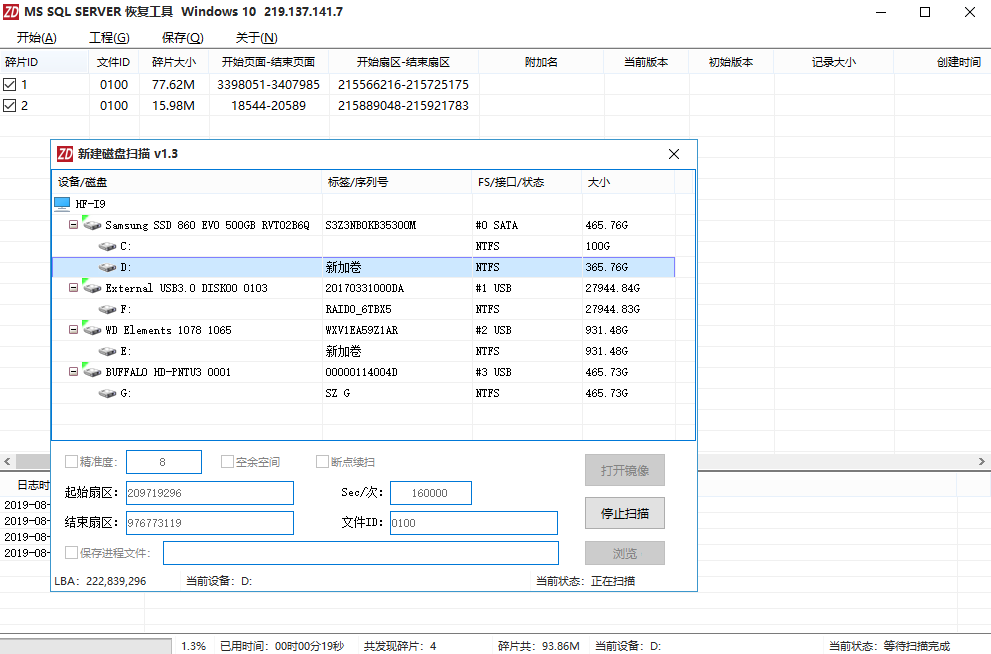Click the horizontal scrollbar left arrow
Screen dimensions: 991x654
tap(8, 461)
